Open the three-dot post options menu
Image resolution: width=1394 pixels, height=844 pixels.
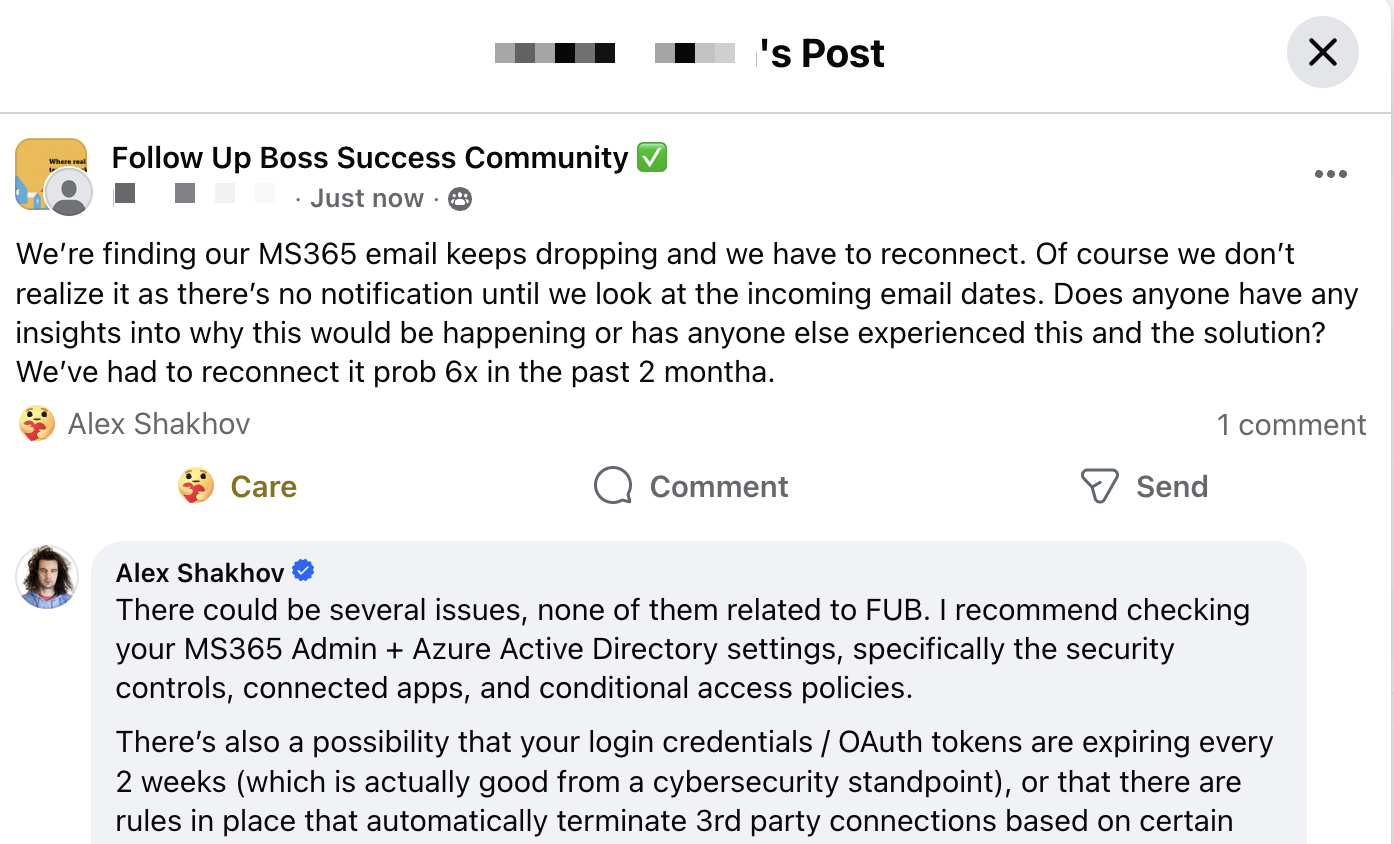[1331, 173]
